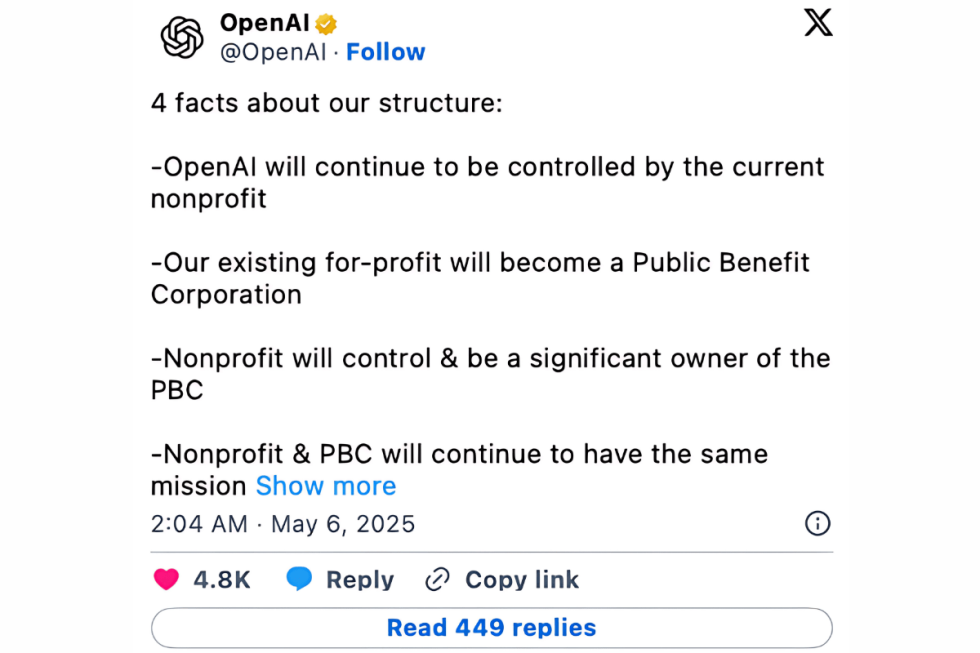Expand the tweet via Show more
The image size is (980, 653).
coord(326,486)
